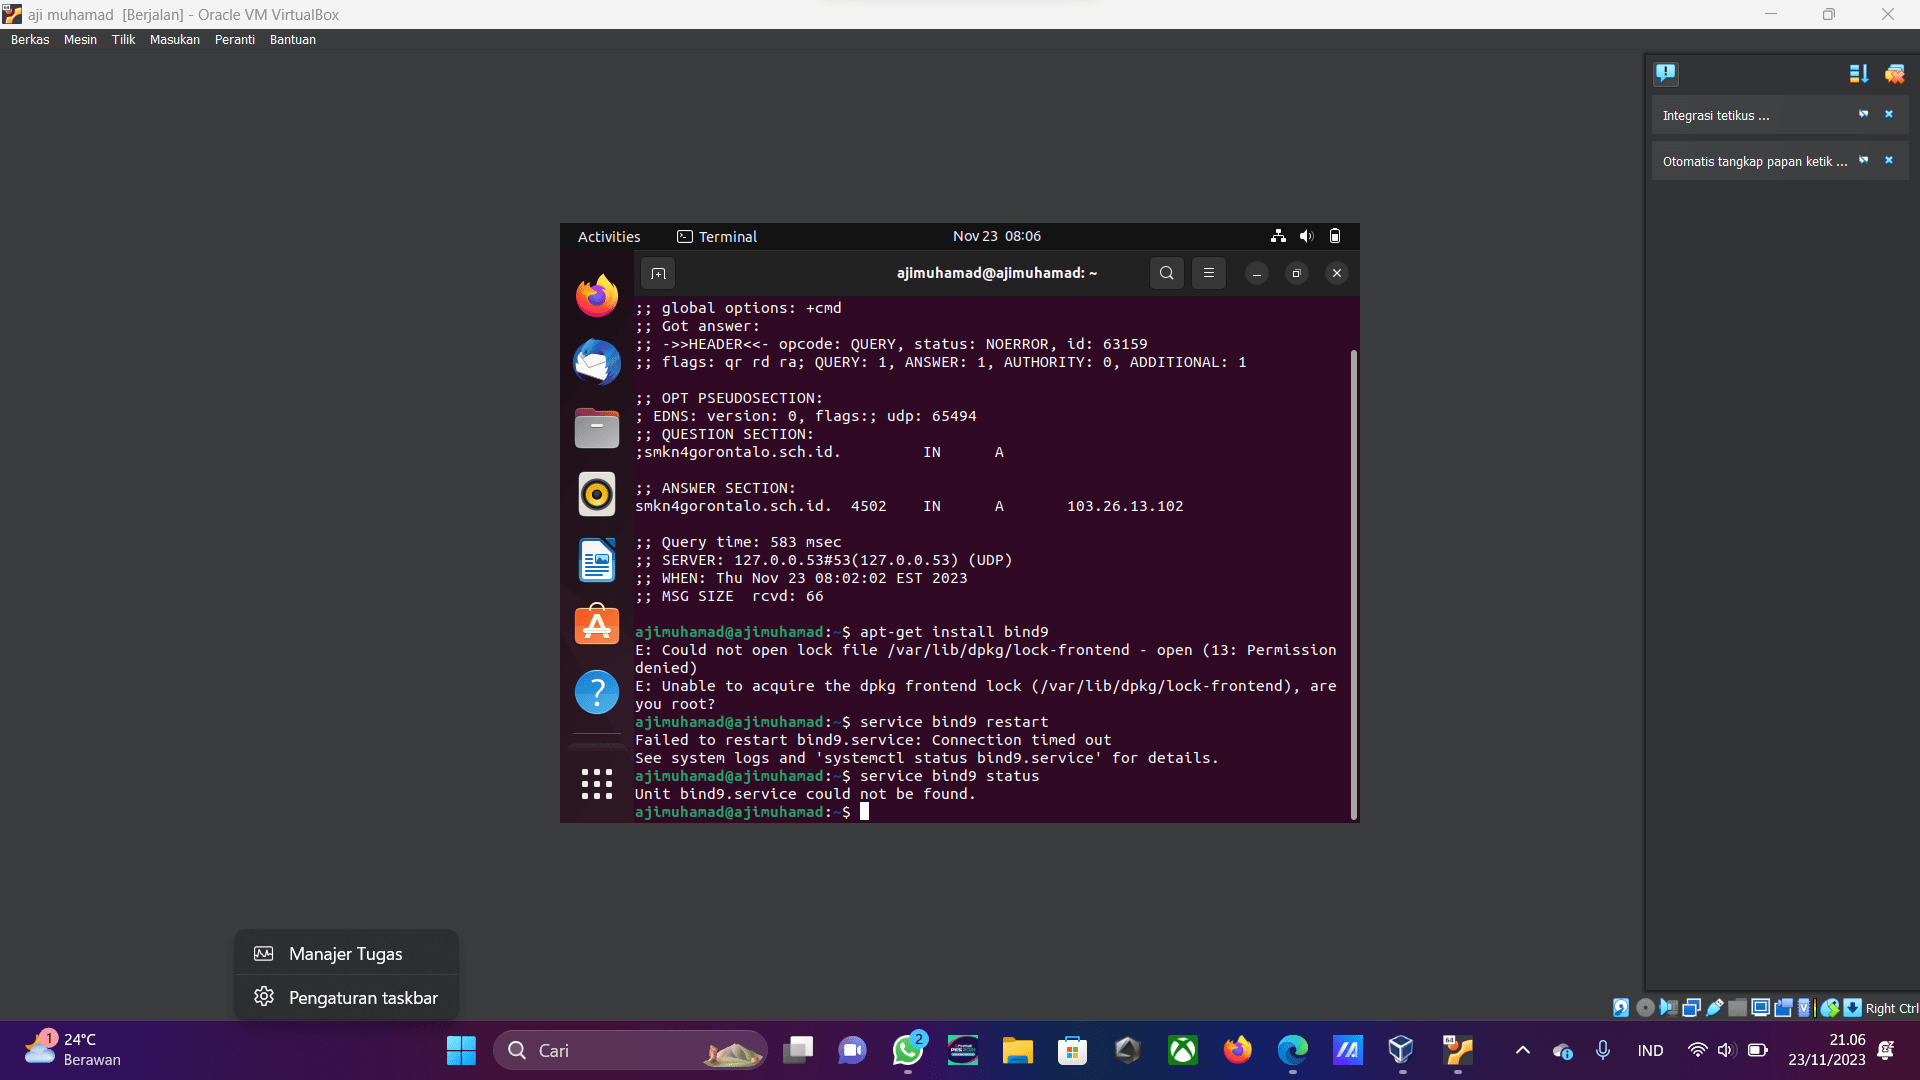
Task: Click in the terminal prompt area
Action: [865, 812]
